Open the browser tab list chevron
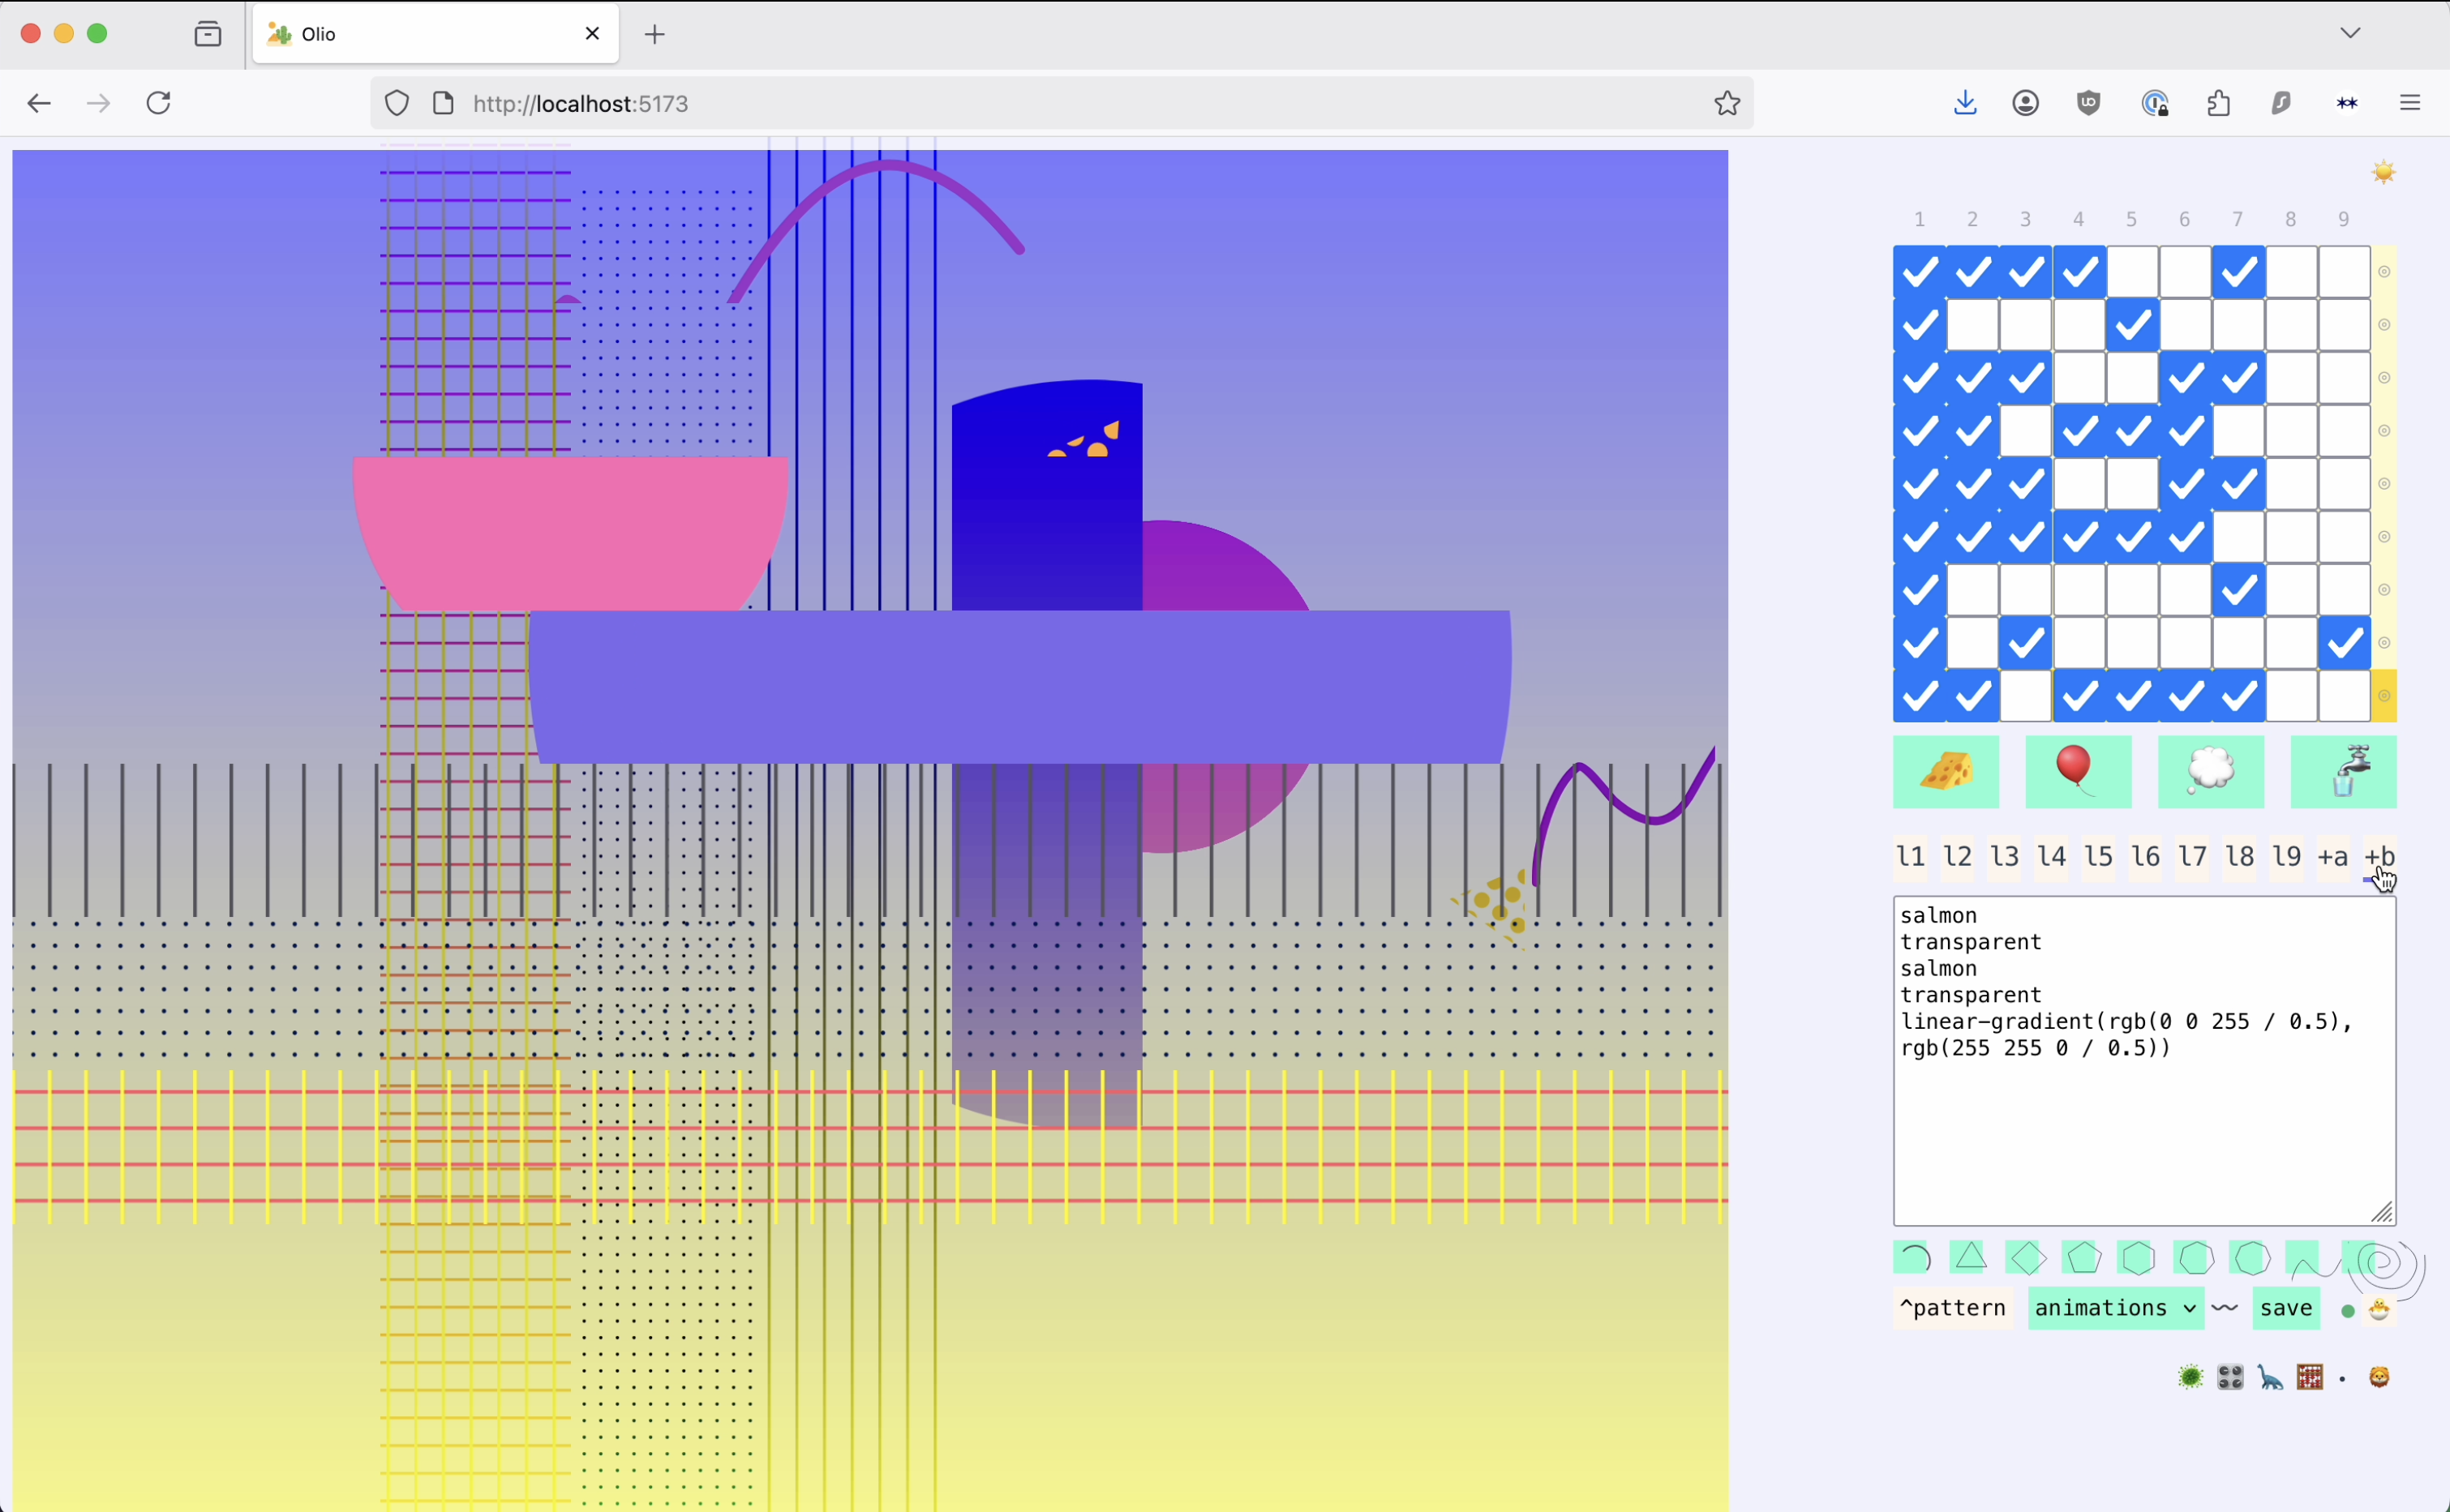 click(2350, 33)
